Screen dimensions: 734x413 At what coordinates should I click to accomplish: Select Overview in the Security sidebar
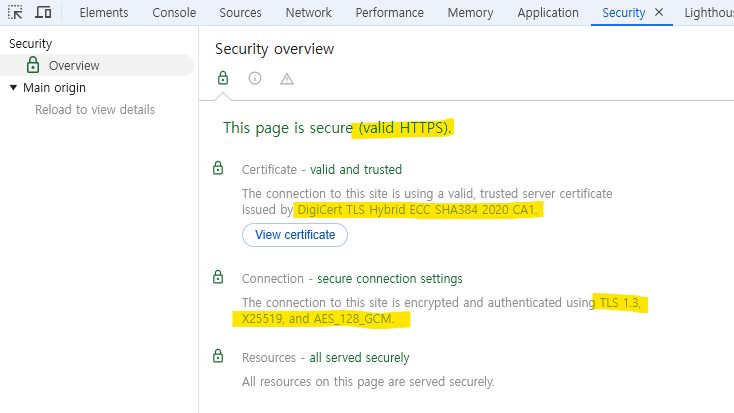(x=74, y=65)
